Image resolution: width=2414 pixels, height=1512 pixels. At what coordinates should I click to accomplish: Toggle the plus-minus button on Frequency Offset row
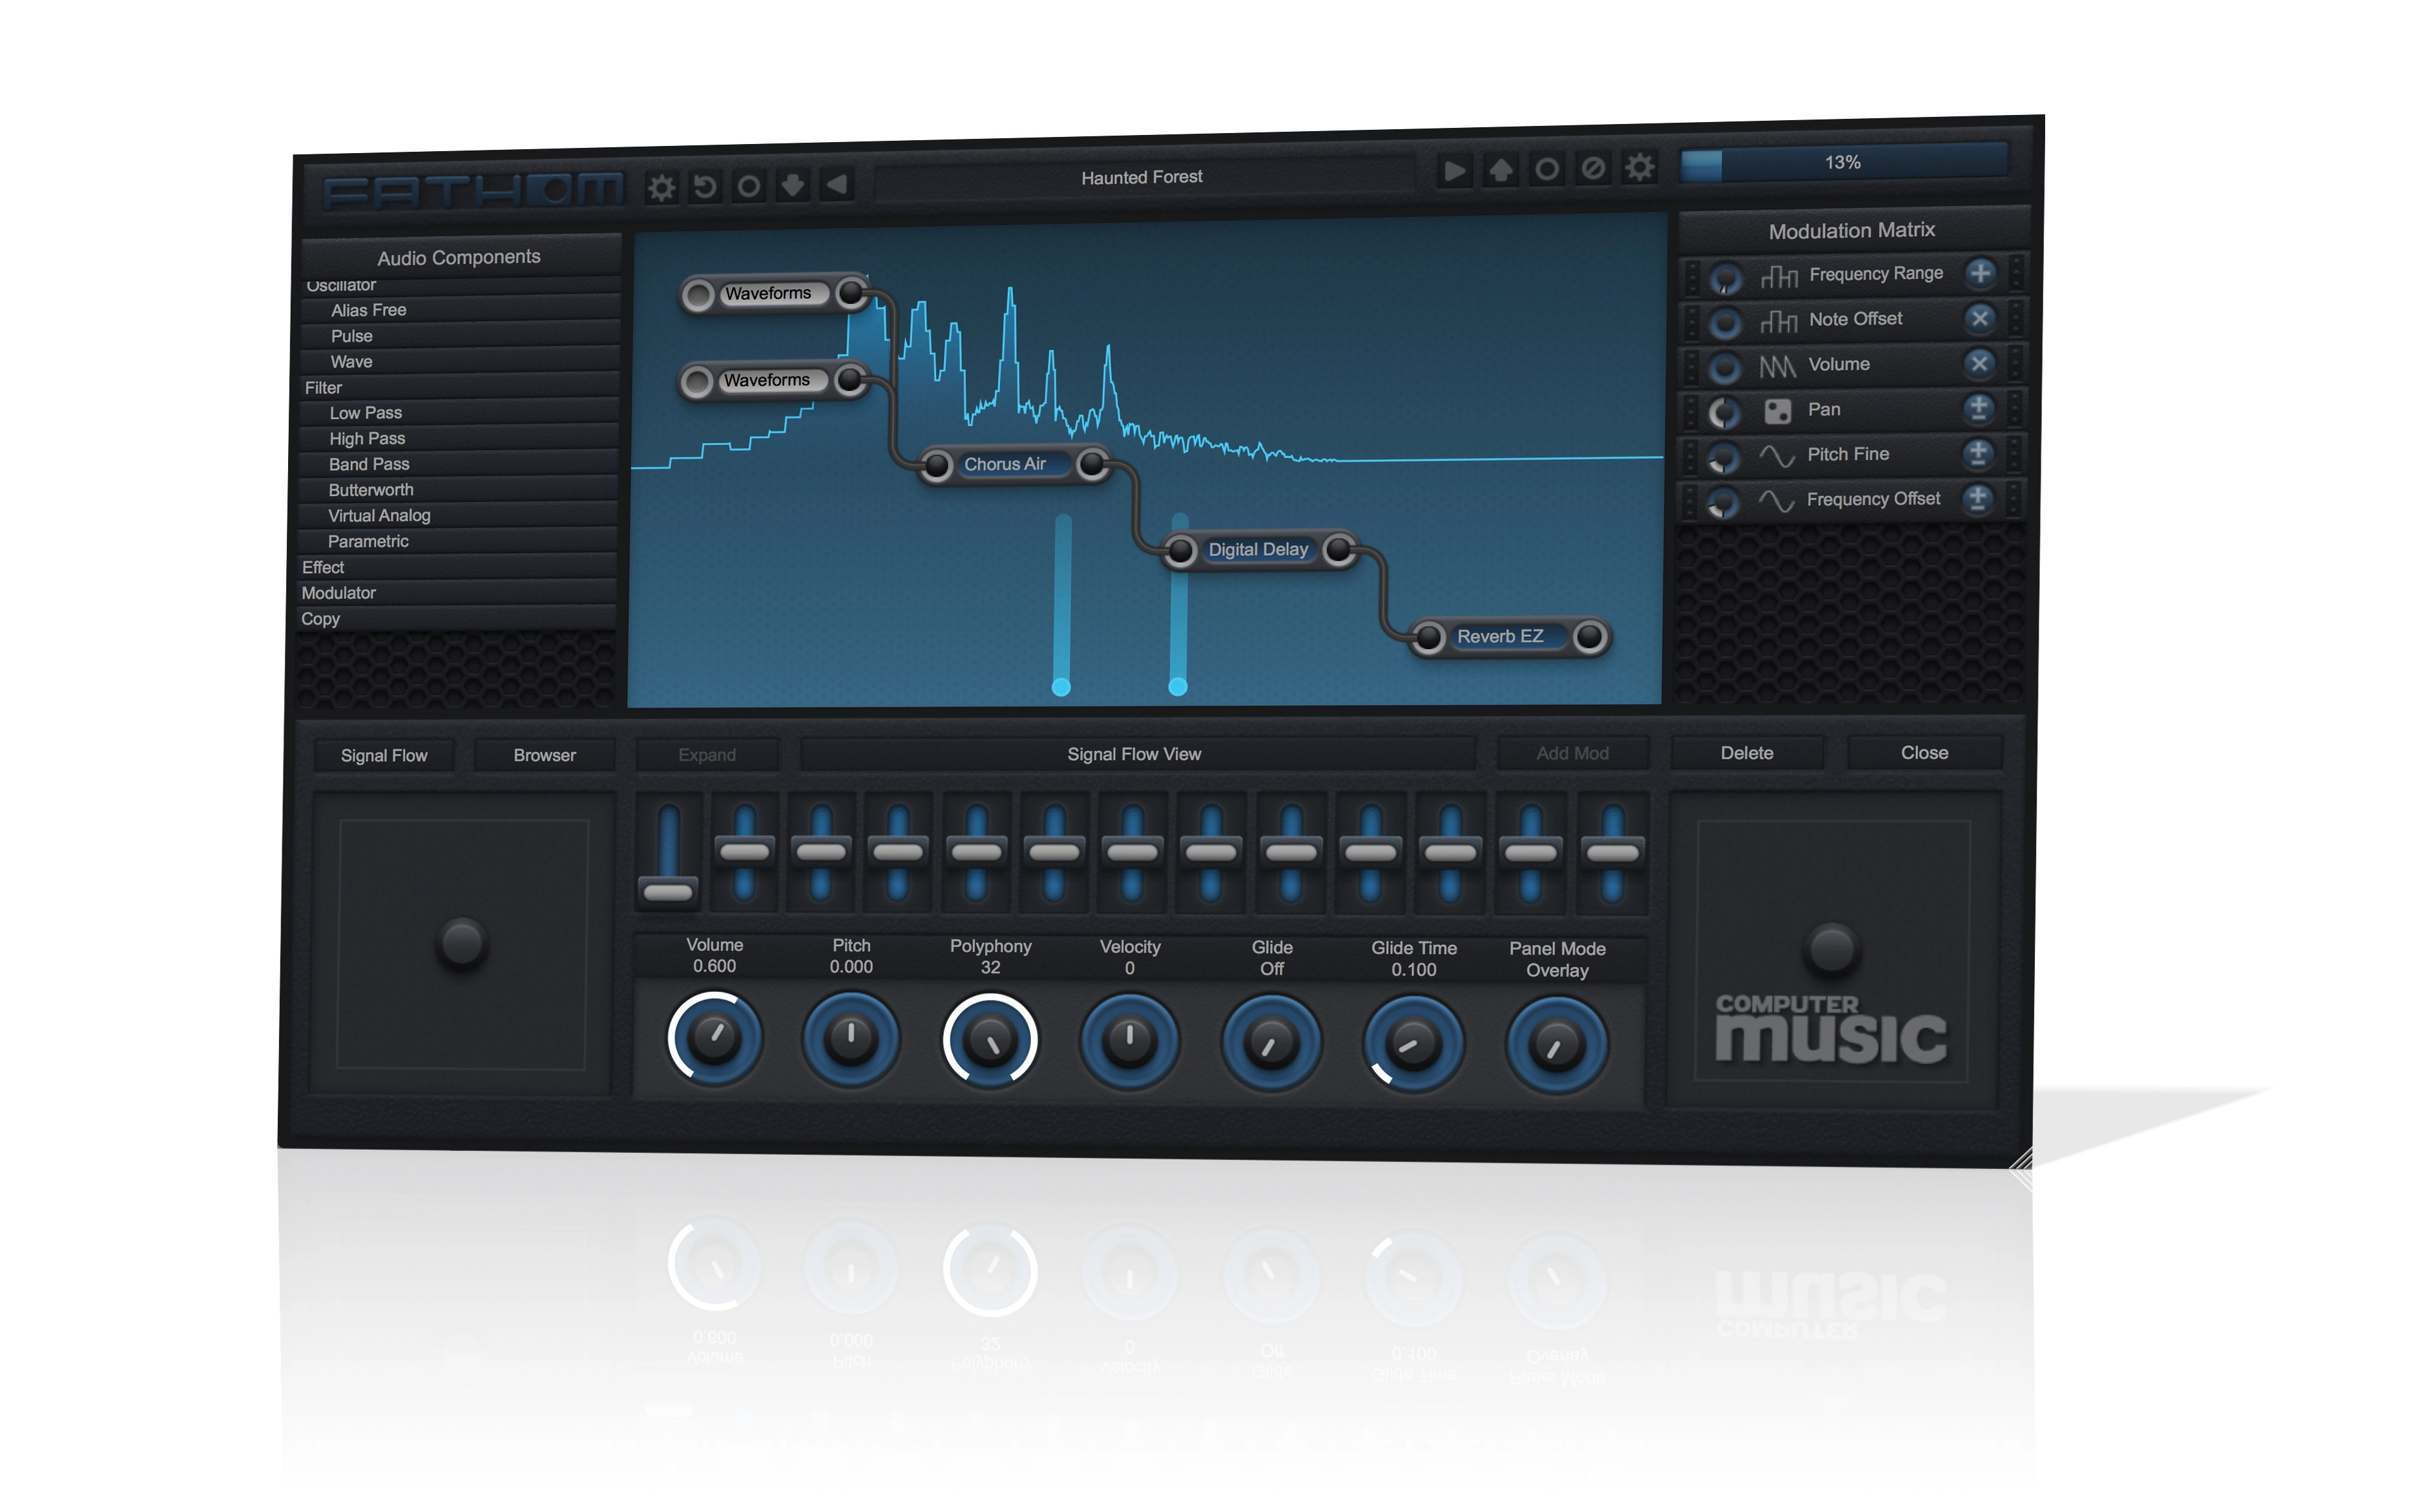click(1977, 498)
